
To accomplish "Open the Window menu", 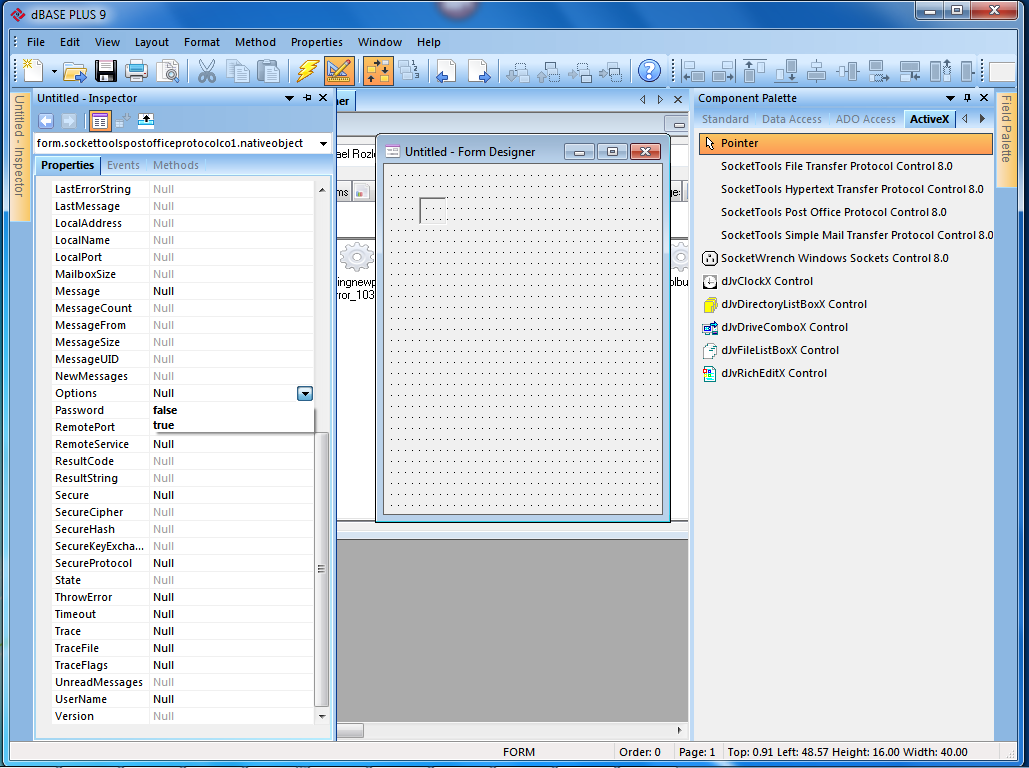I will click(380, 42).
